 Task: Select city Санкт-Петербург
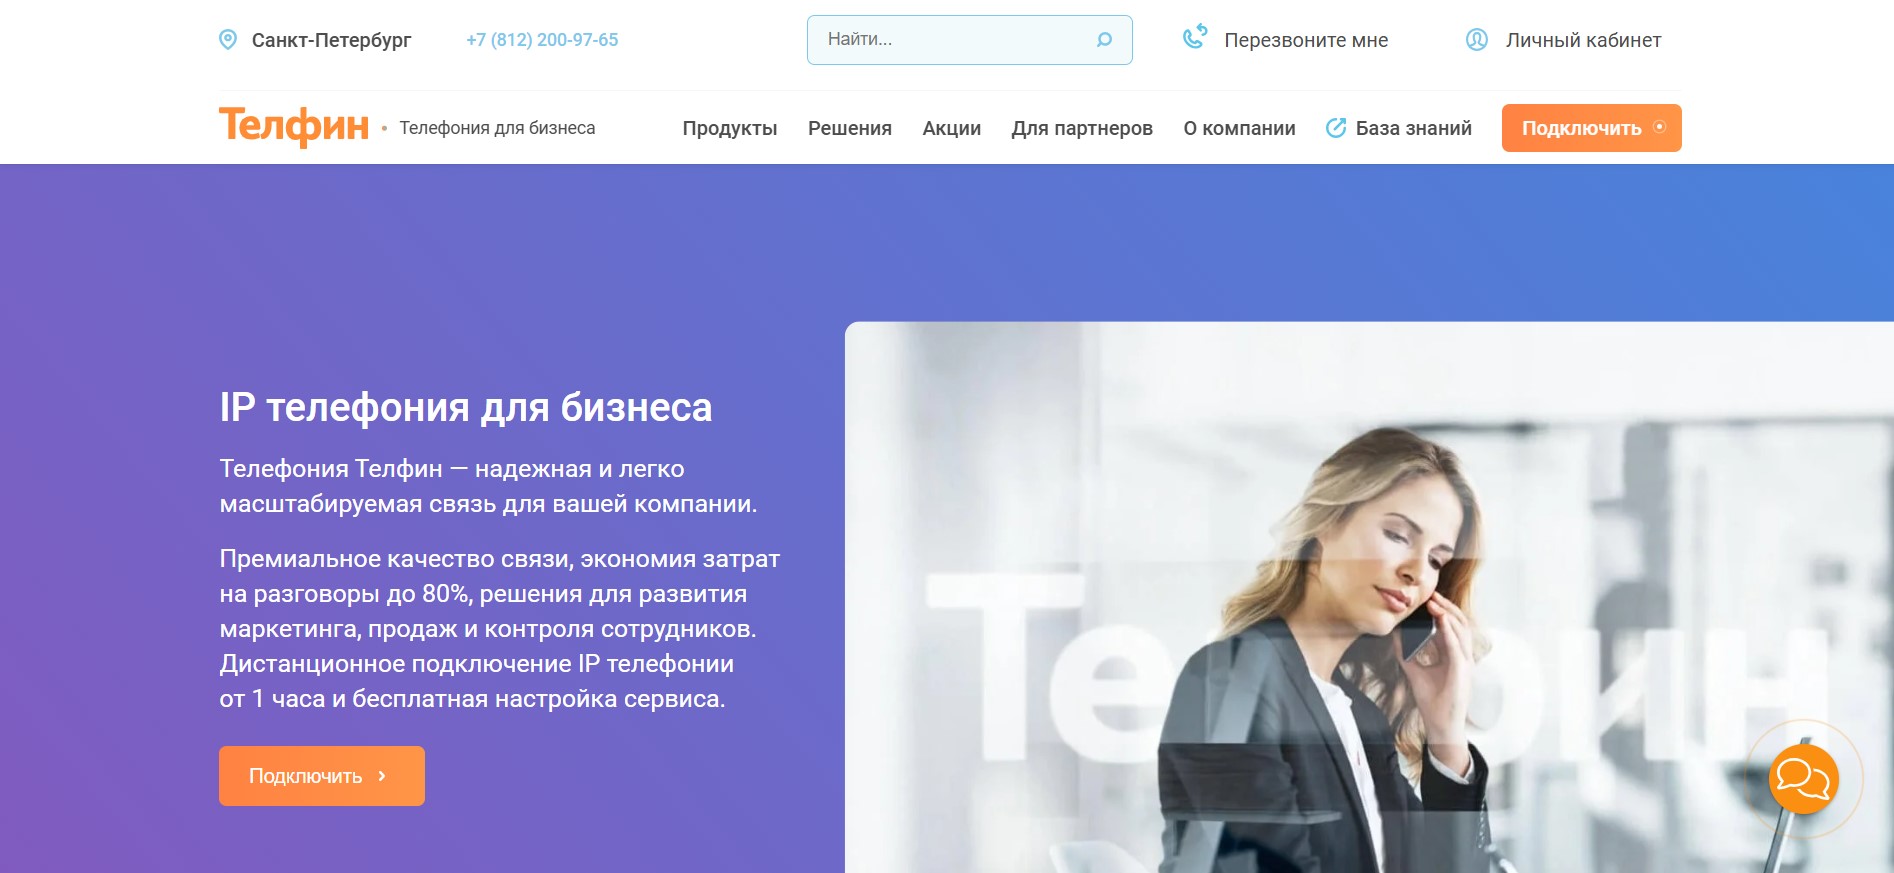pyautogui.click(x=331, y=40)
